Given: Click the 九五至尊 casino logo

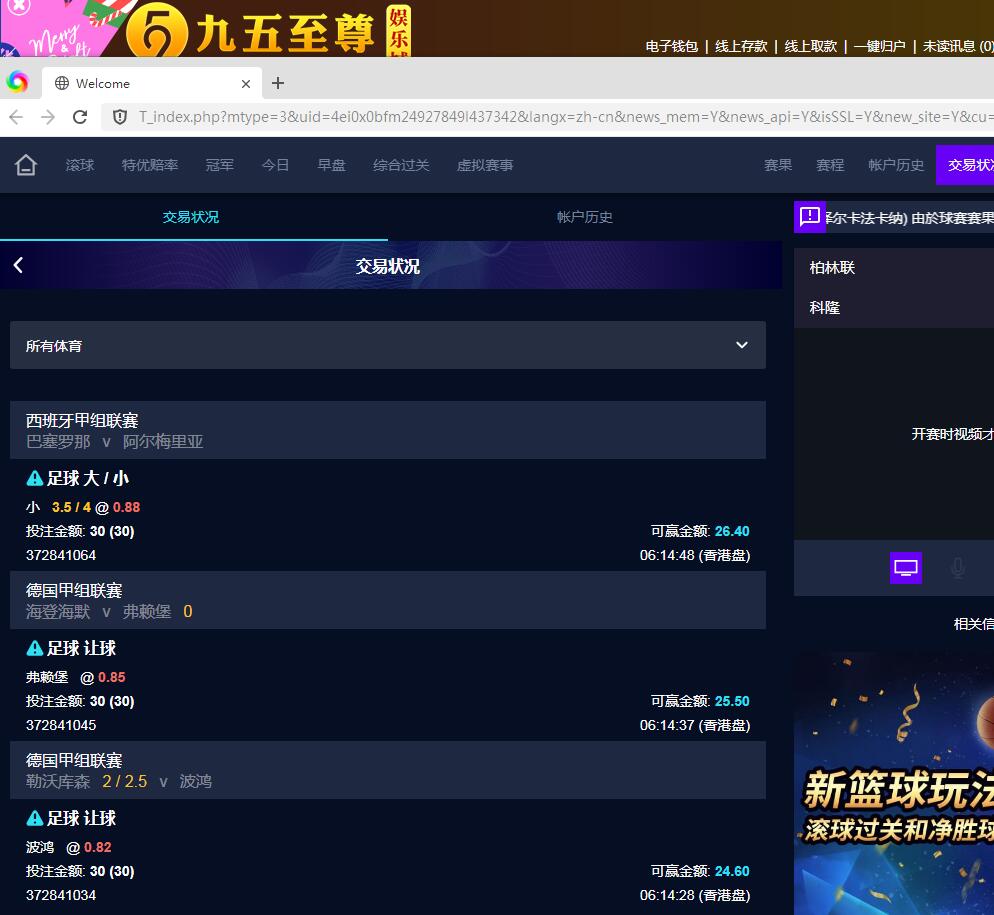Looking at the screenshot, I should point(269,30).
